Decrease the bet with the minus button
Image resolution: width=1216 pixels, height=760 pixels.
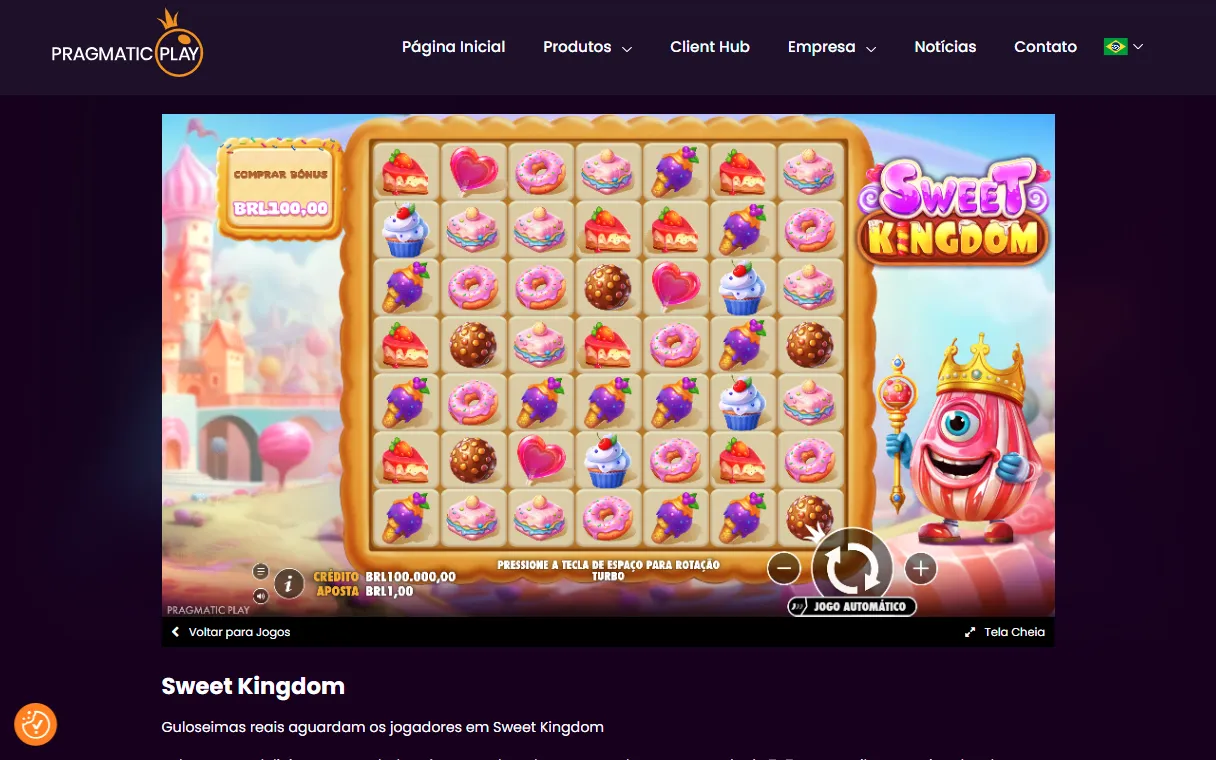click(784, 569)
